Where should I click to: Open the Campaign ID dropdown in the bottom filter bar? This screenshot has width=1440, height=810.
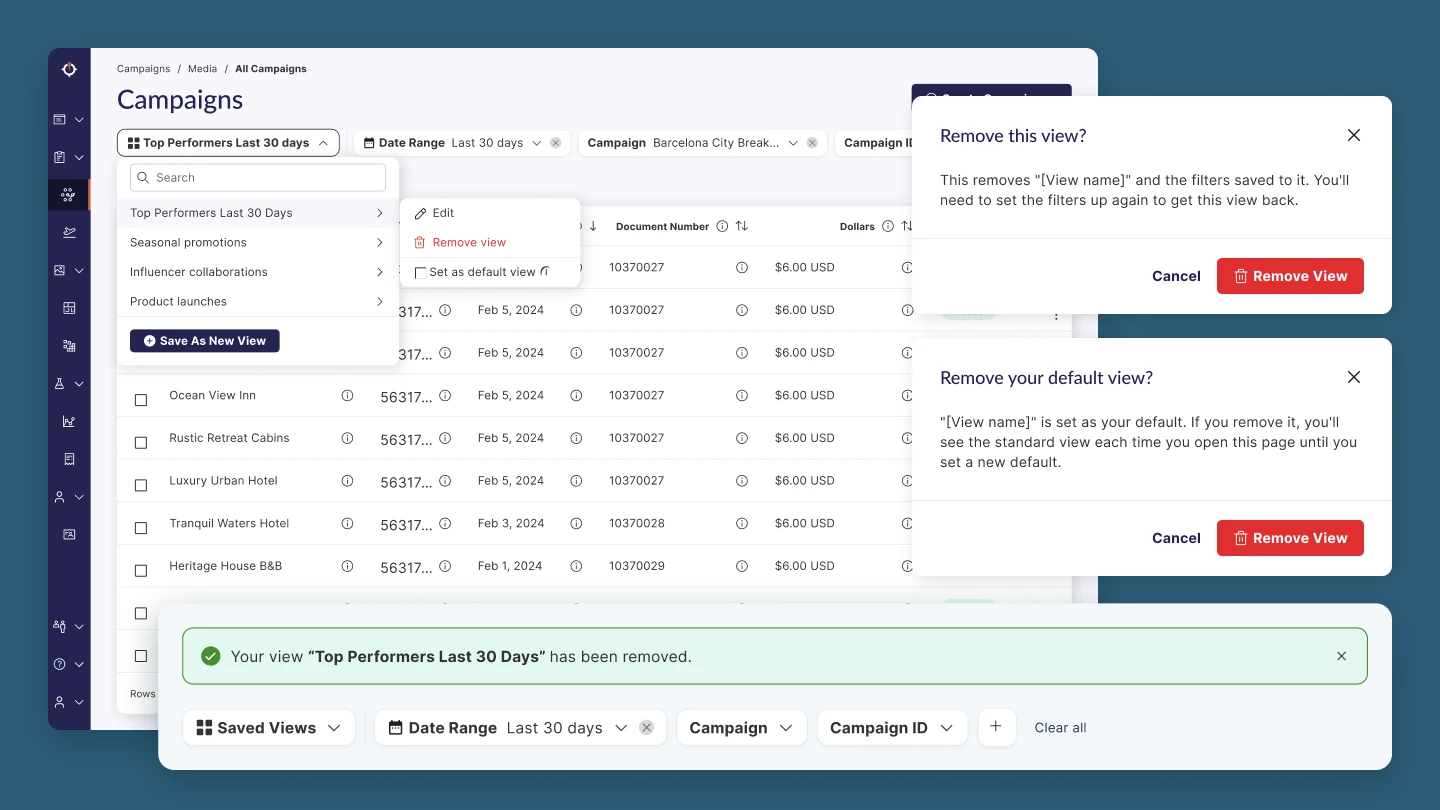[x=892, y=728]
